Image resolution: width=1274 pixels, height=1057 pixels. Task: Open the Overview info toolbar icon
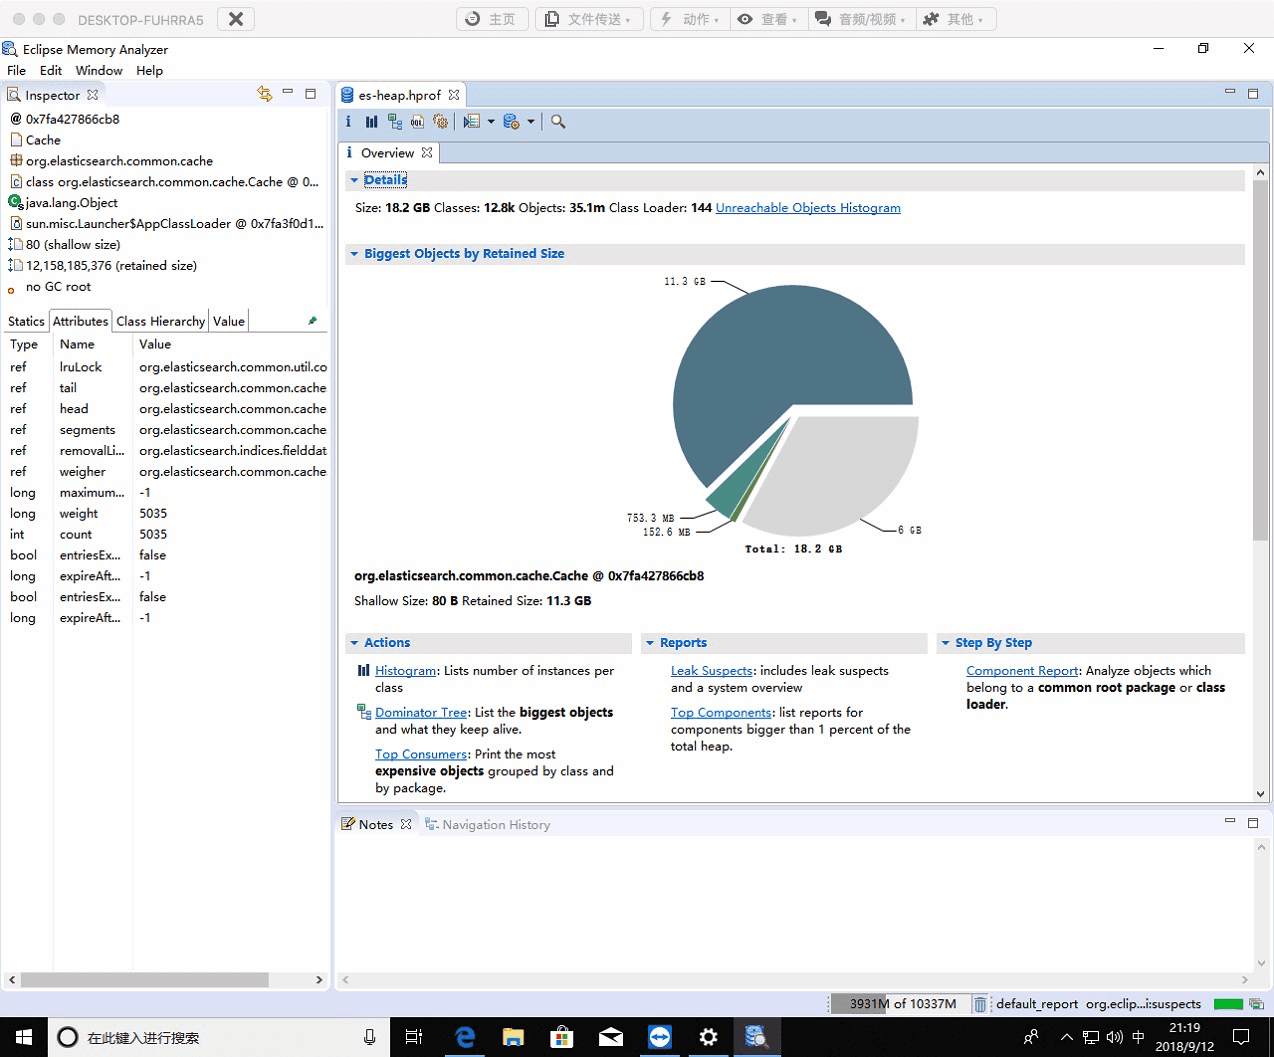[348, 121]
